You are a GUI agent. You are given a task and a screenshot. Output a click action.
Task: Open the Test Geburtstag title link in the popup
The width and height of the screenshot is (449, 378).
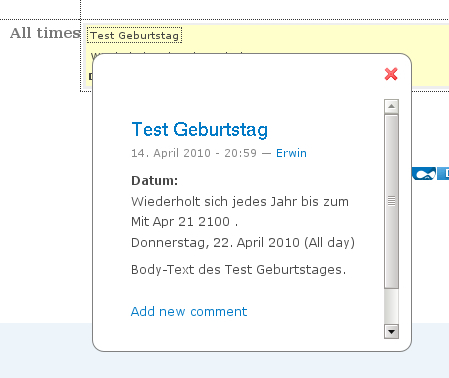(x=200, y=129)
